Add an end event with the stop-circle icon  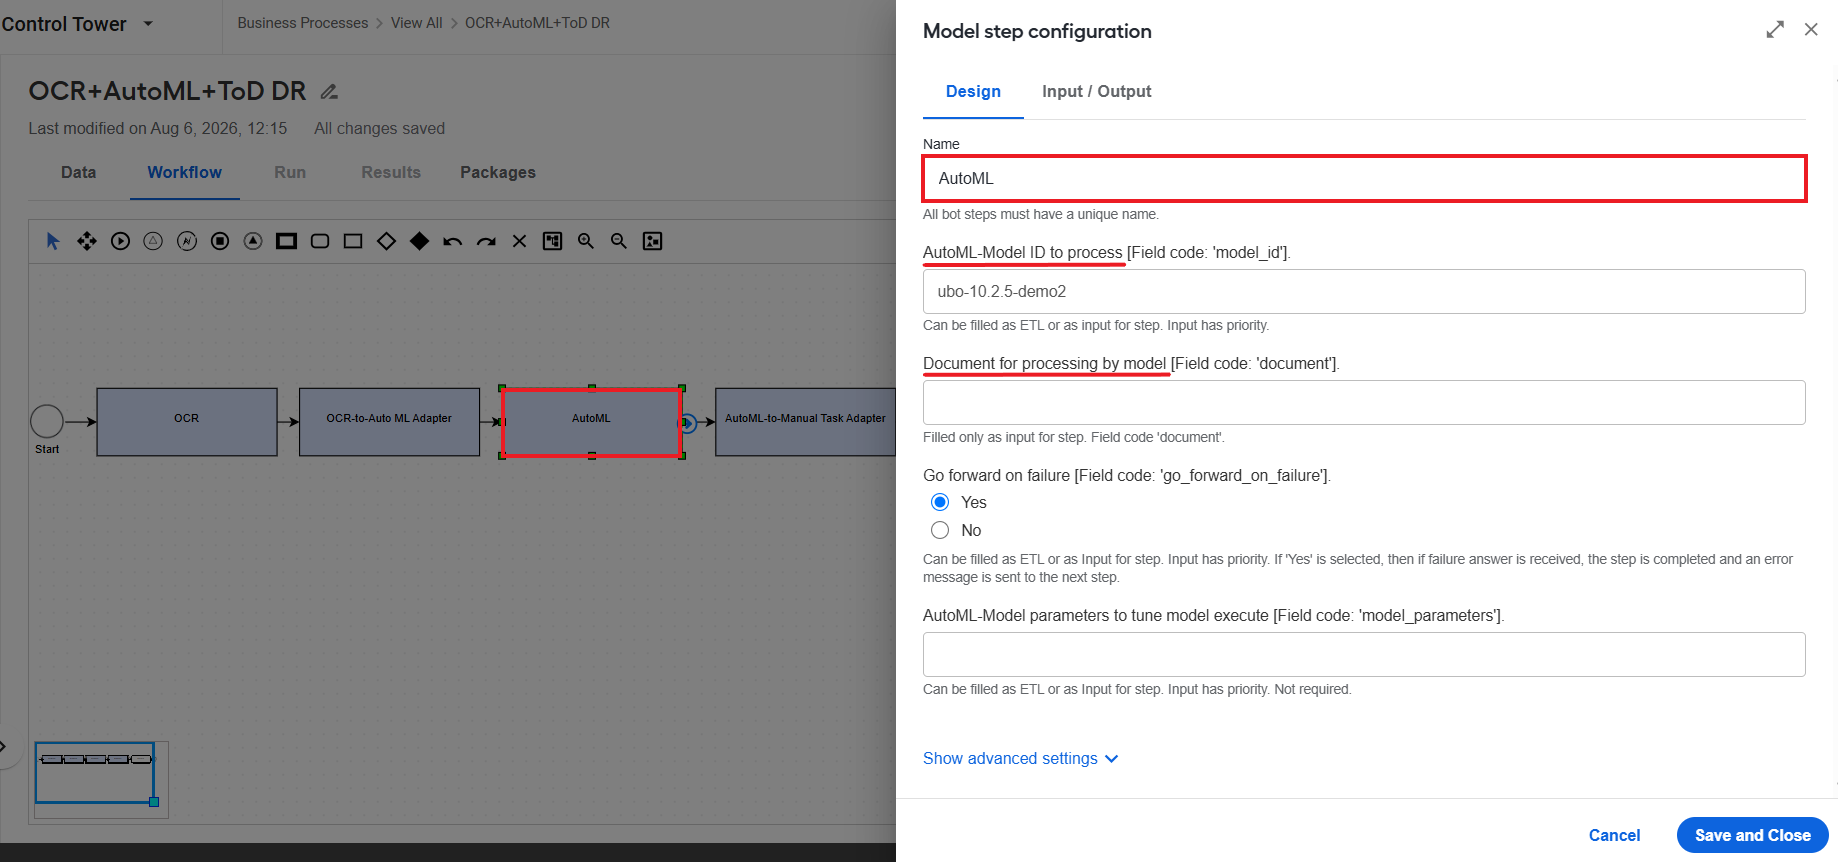[x=220, y=241]
